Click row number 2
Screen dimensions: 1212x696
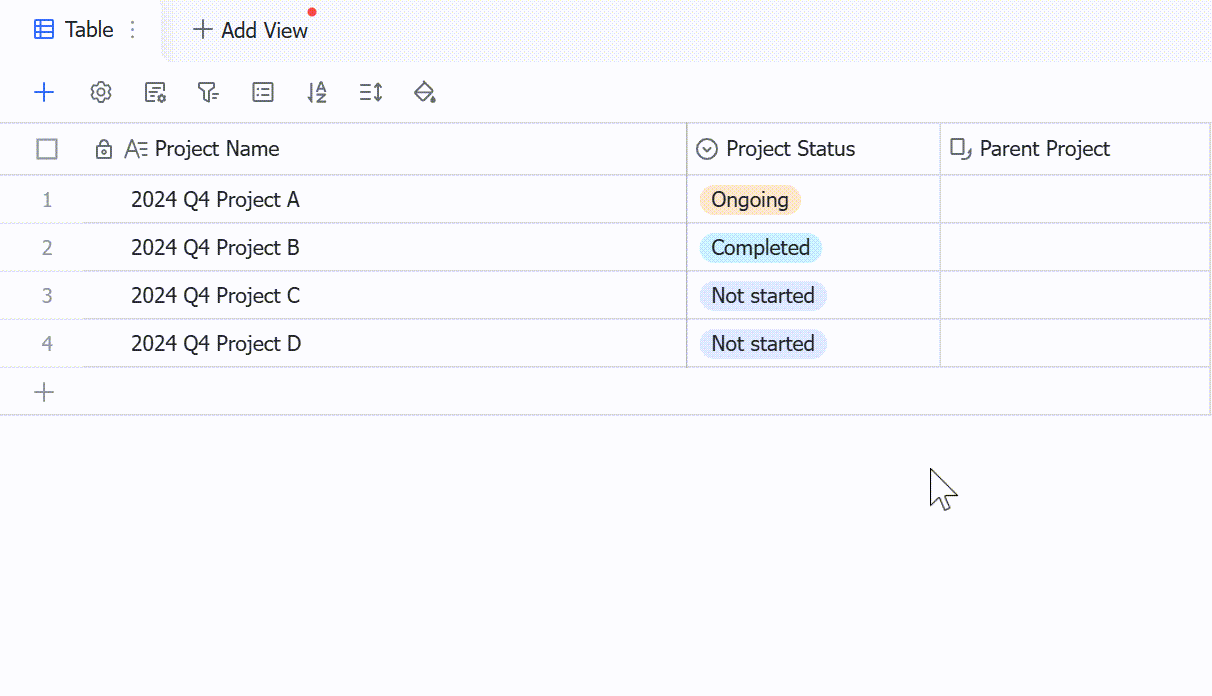click(47, 248)
